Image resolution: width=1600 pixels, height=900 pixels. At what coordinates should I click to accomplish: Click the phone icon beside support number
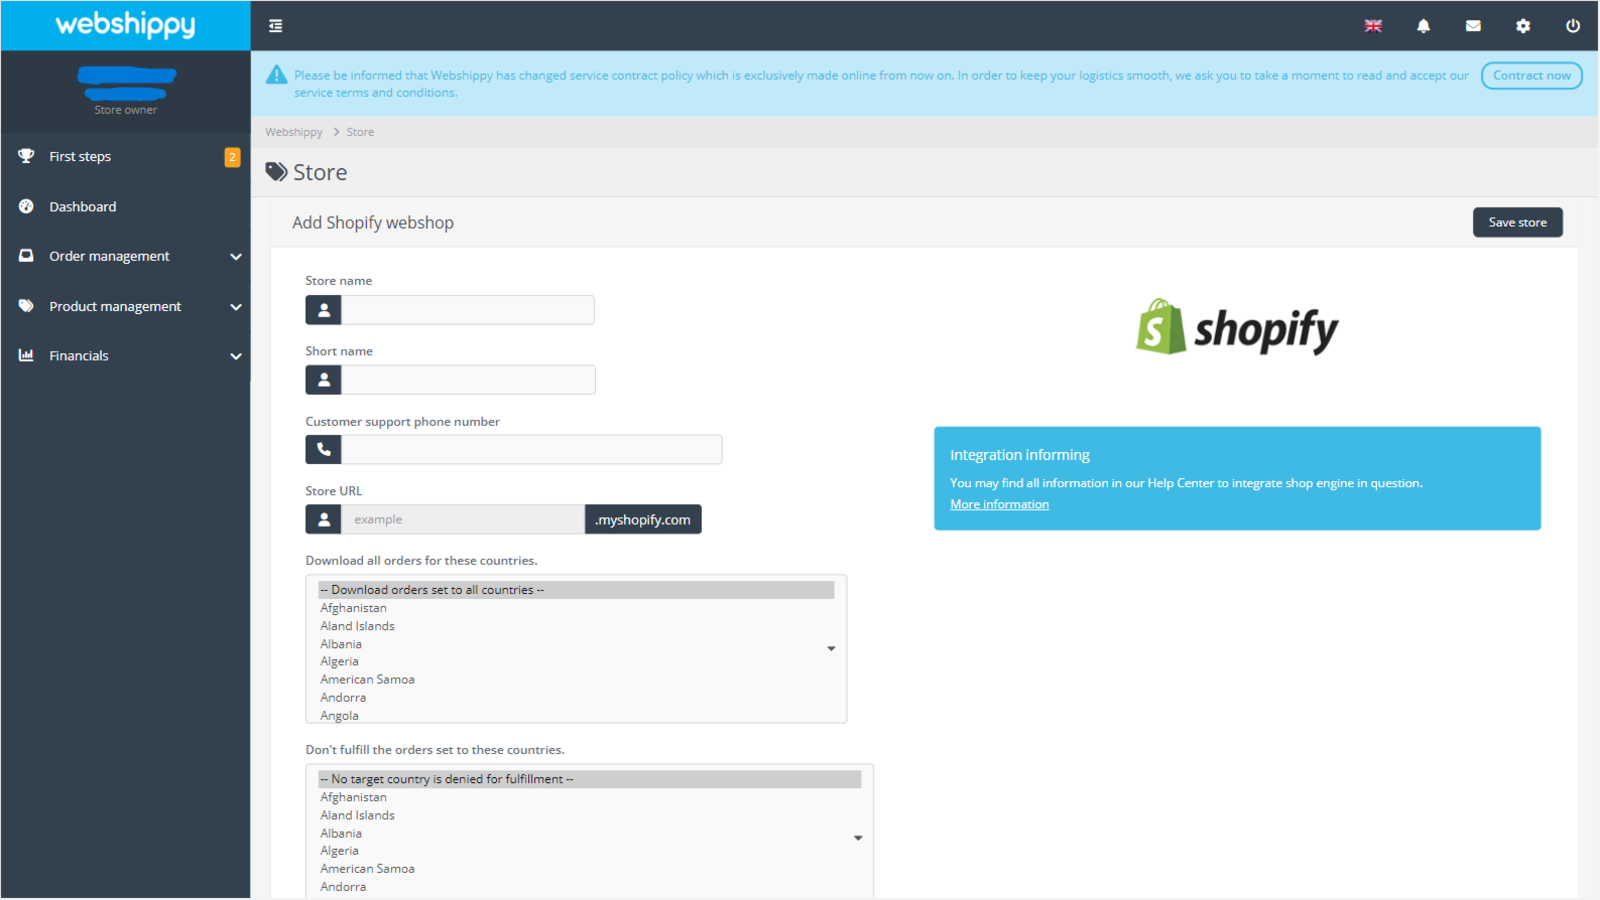(324, 450)
